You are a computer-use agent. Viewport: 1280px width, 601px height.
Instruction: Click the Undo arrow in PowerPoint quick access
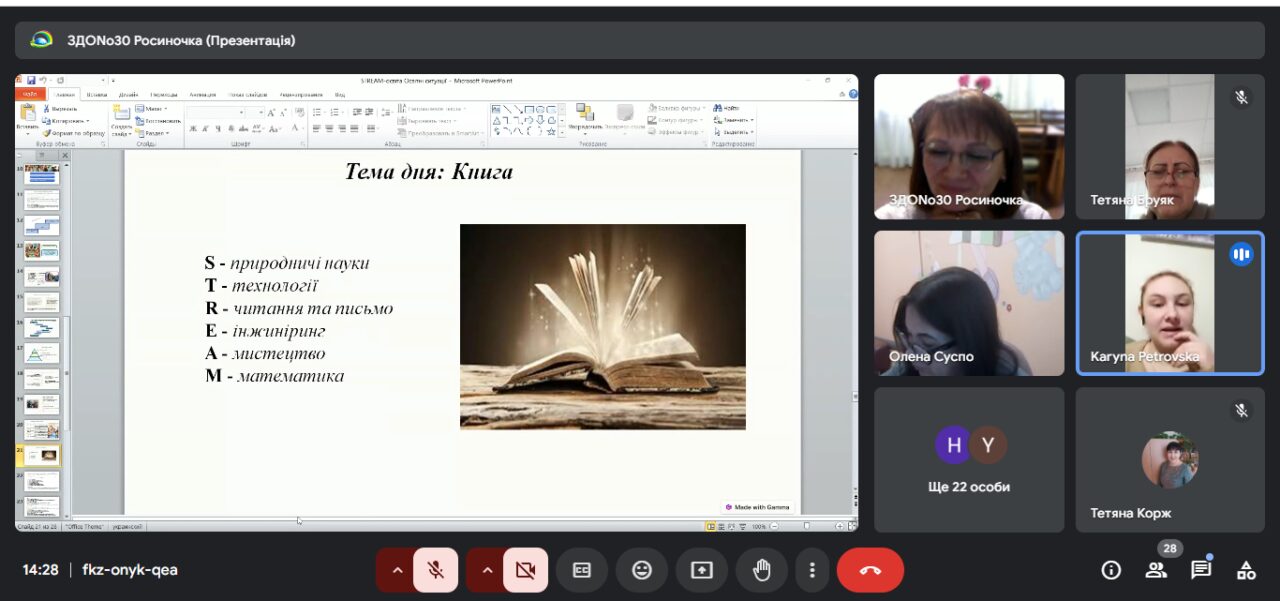pos(43,80)
